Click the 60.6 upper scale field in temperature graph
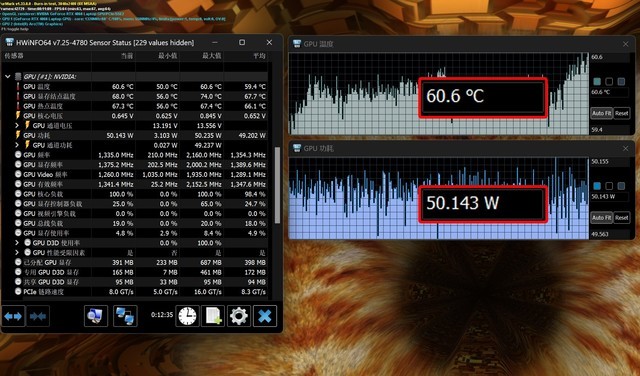Image resolution: width=640 pixels, height=376 pixels. click(x=610, y=57)
